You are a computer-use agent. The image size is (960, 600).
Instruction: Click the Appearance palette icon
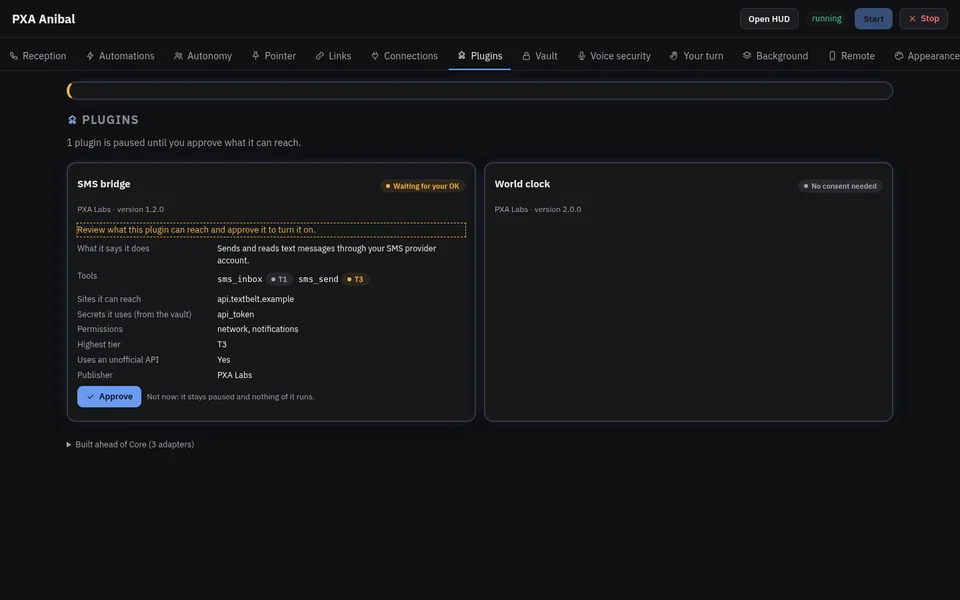899,56
